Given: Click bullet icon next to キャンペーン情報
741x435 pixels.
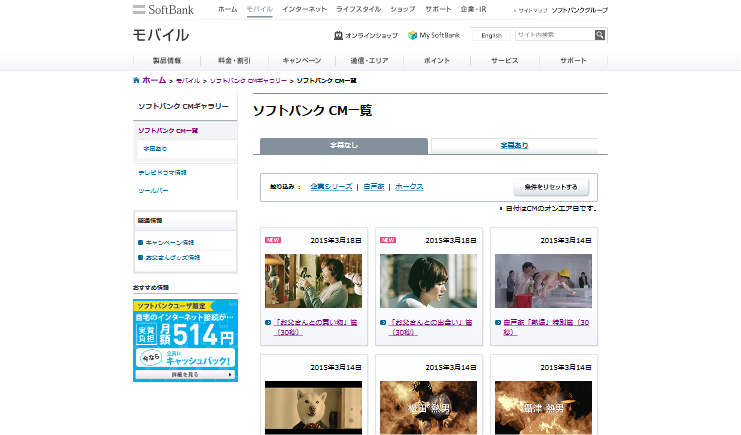Looking at the screenshot, I should (140, 243).
